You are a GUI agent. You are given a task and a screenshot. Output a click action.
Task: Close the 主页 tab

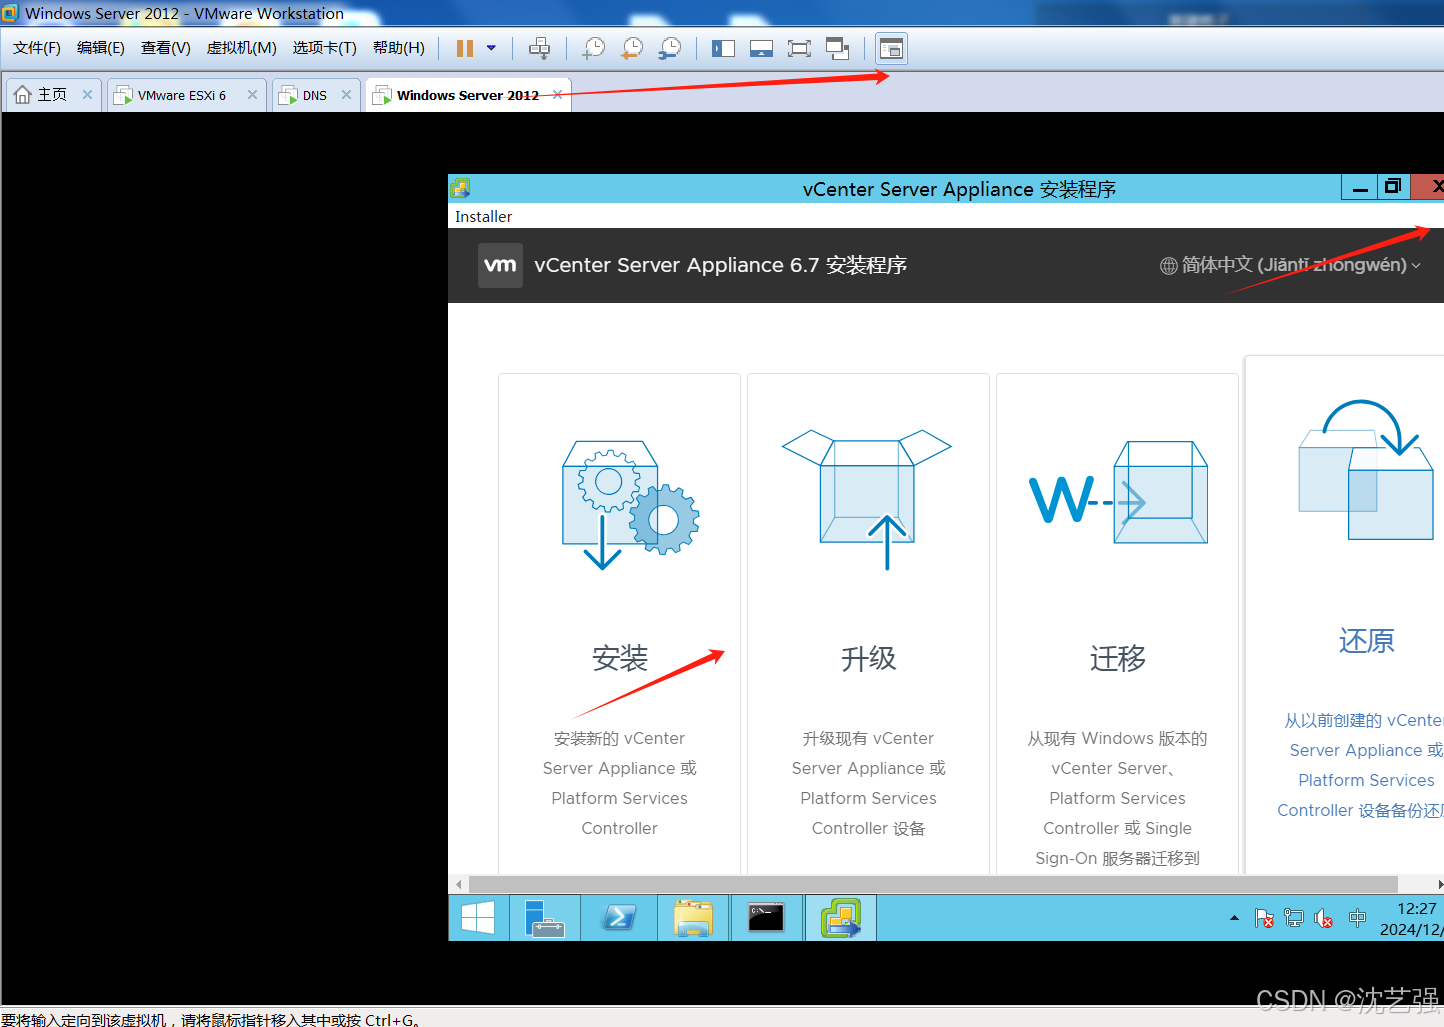point(87,95)
